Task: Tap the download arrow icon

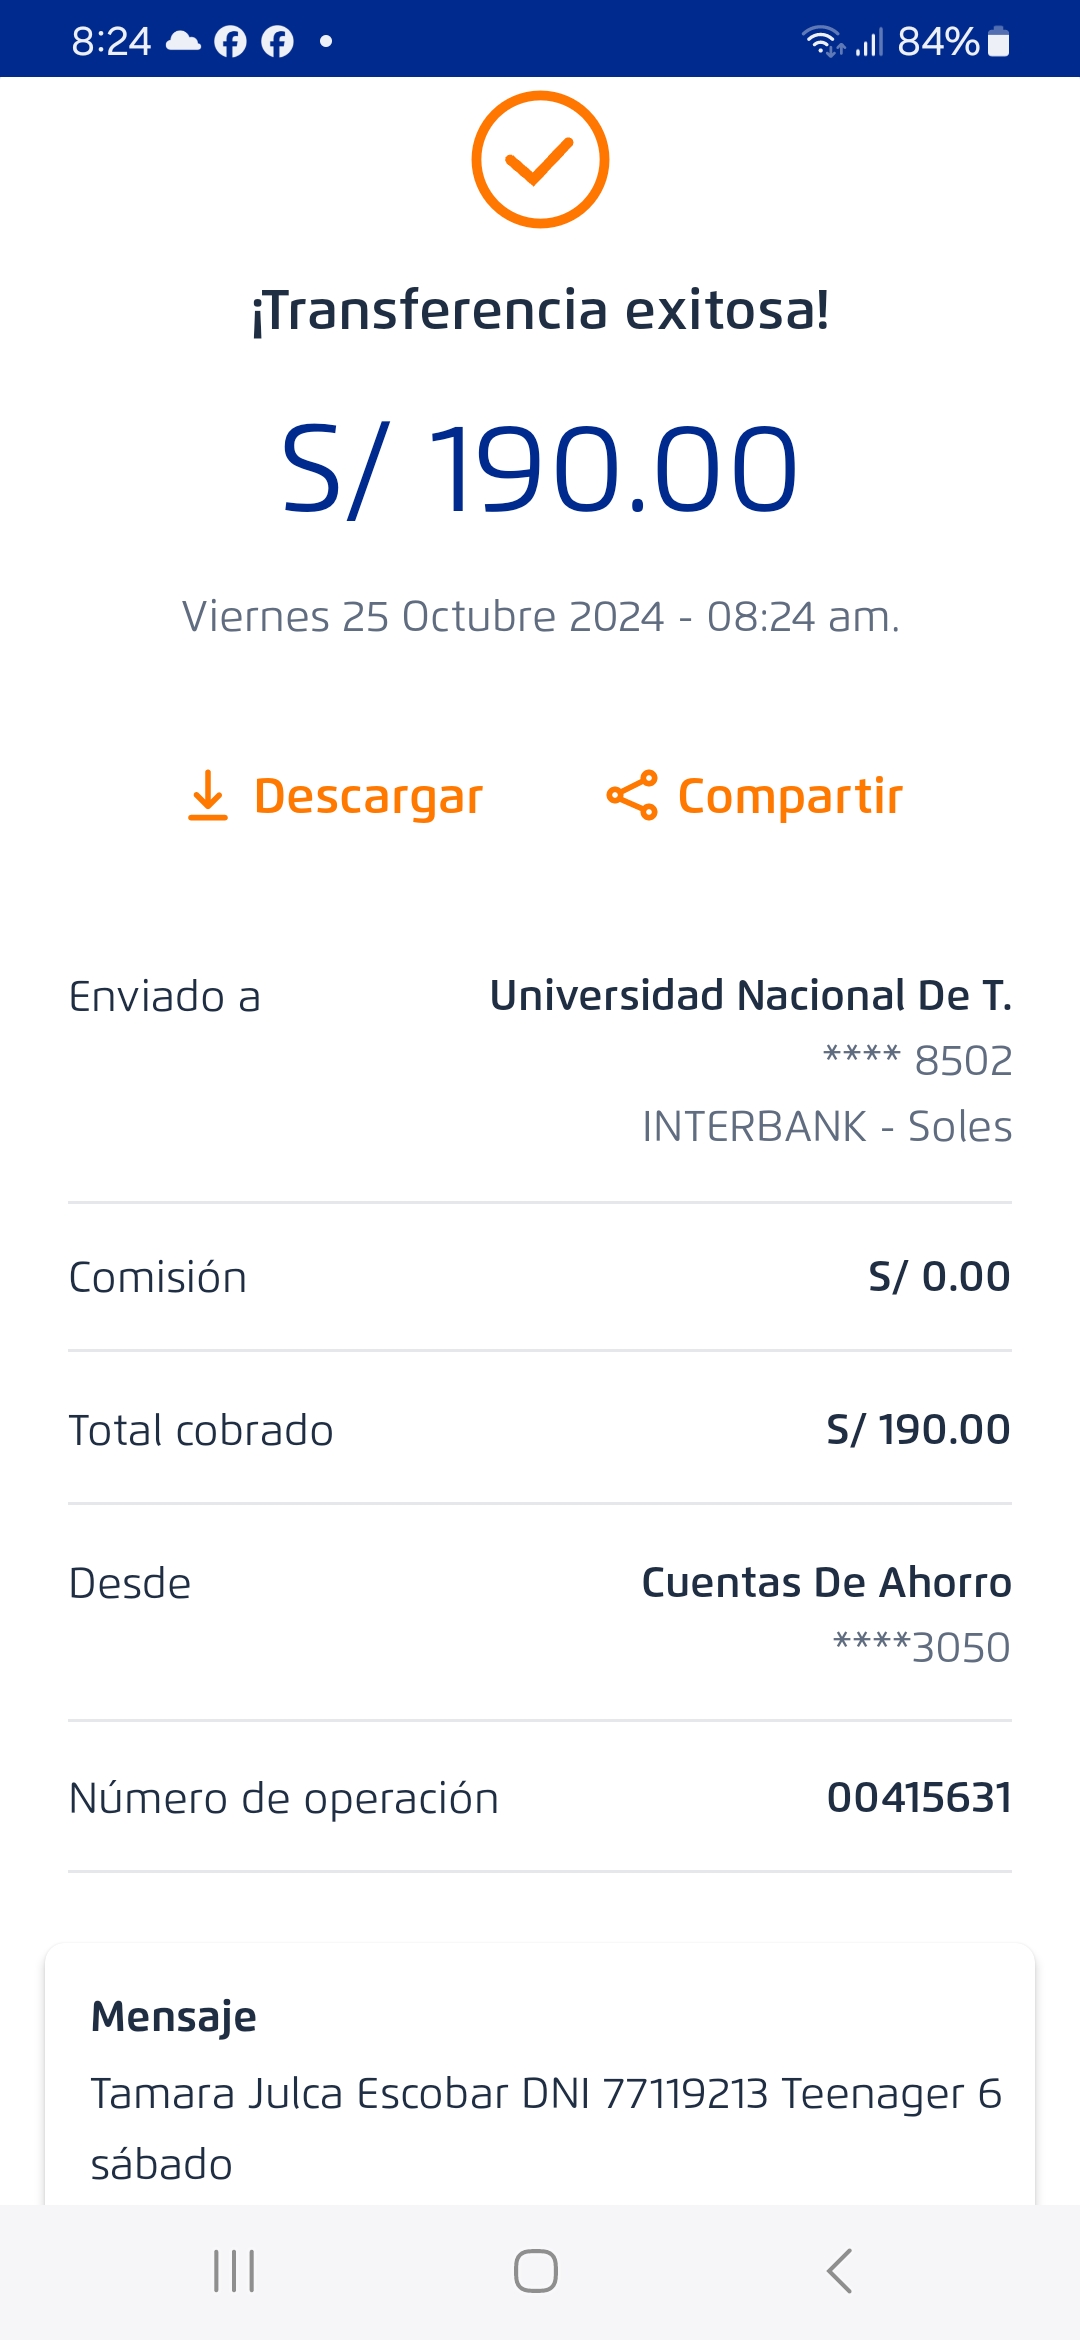Action: tap(208, 796)
